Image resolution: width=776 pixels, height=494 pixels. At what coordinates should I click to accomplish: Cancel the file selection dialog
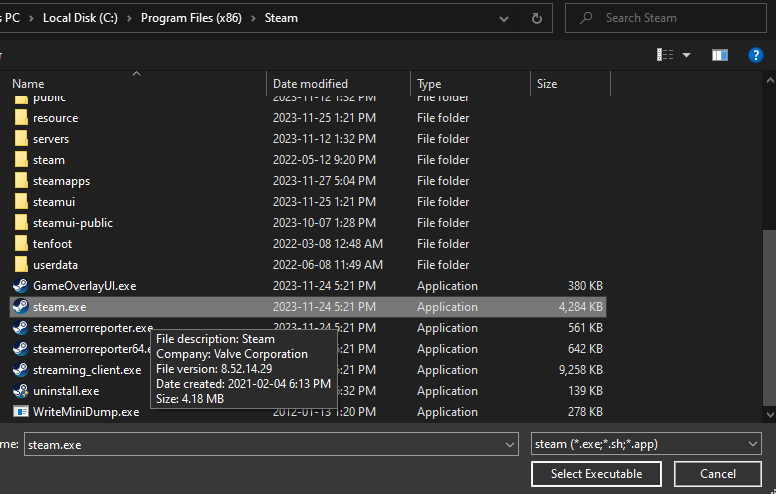pyautogui.click(x=718, y=473)
